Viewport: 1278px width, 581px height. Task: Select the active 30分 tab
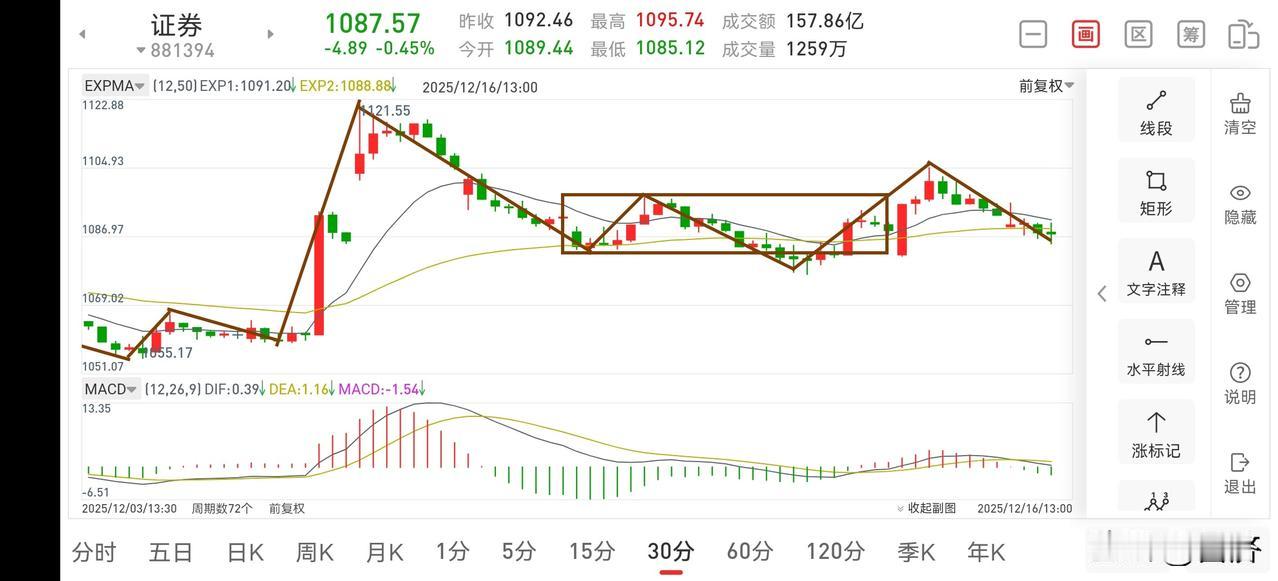point(671,551)
